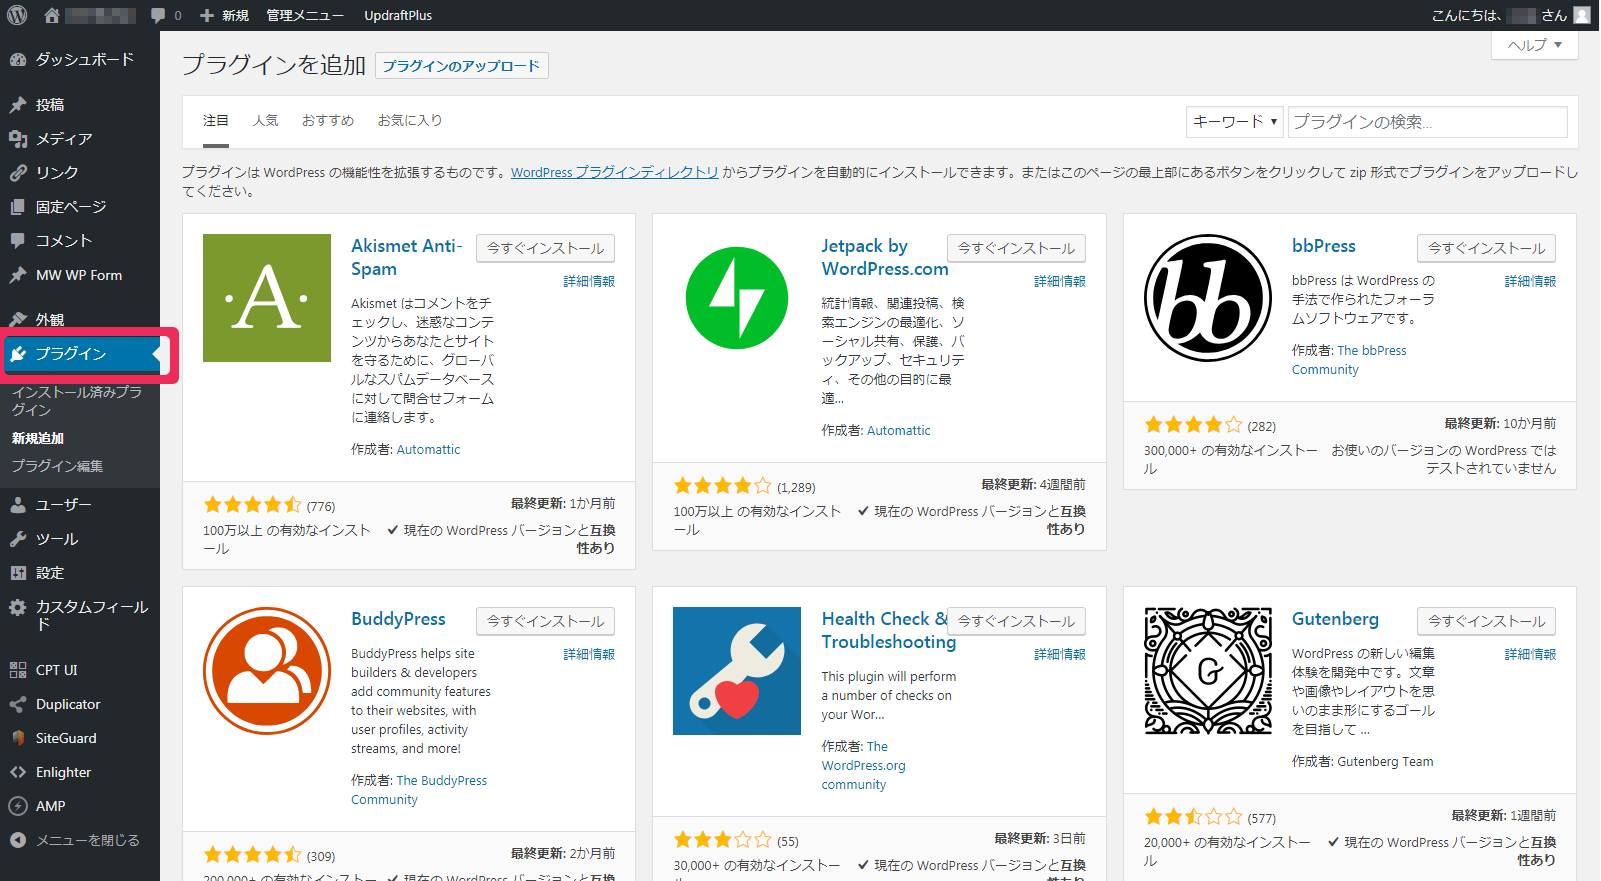
Task: Select the おすすめ tab
Action: click(328, 120)
